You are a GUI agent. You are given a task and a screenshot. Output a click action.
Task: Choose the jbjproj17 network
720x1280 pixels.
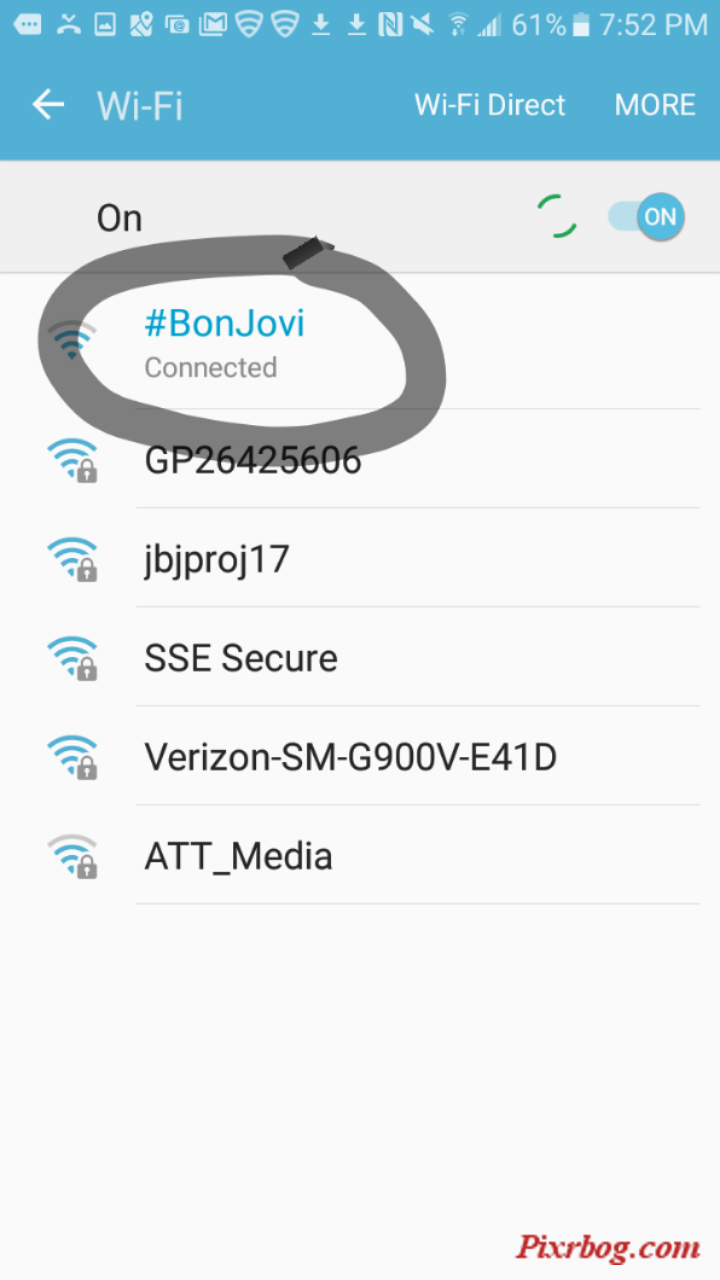click(x=360, y=558)
